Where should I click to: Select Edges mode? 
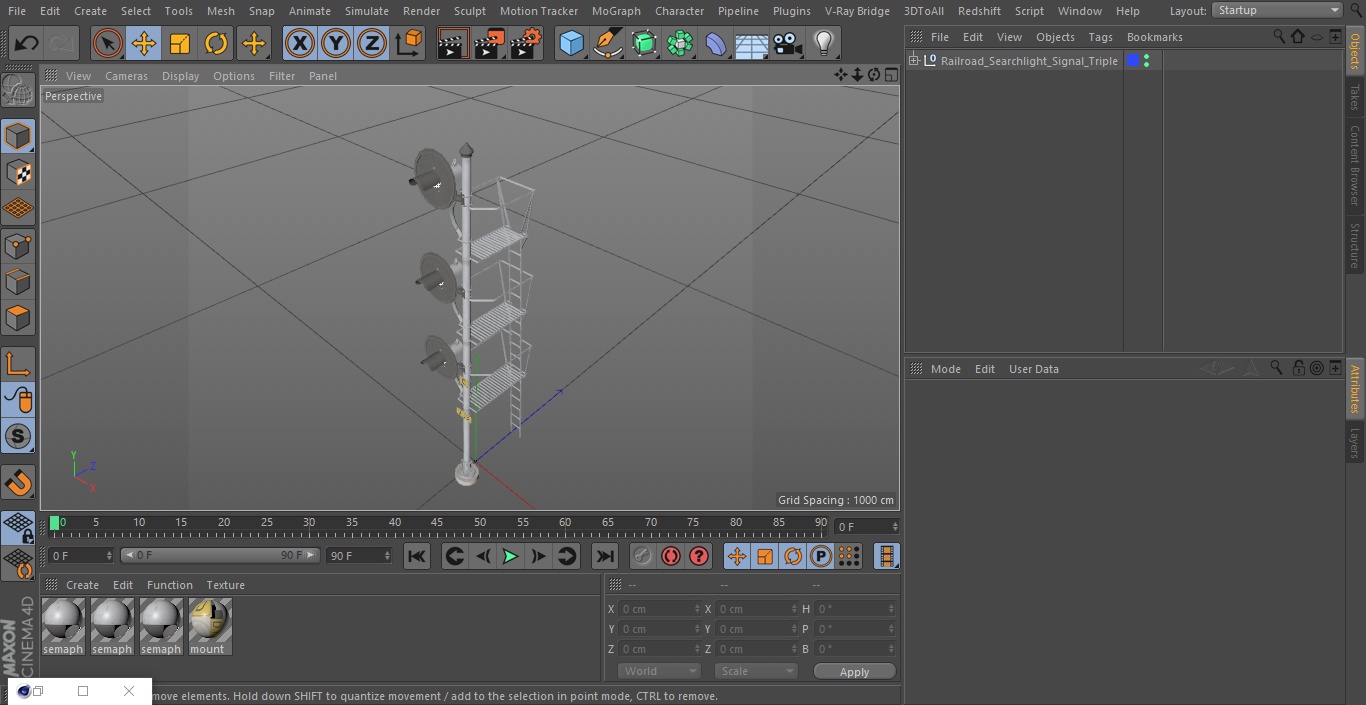tap(18, 282)
